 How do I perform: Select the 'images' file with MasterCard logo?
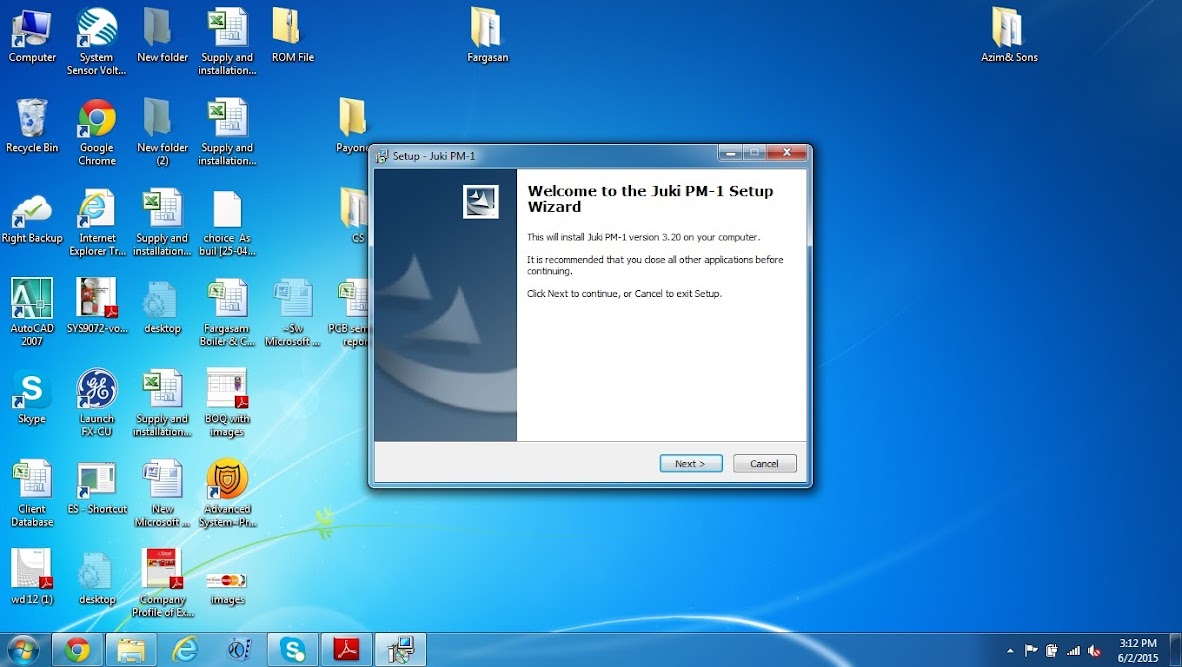point(227,588)
